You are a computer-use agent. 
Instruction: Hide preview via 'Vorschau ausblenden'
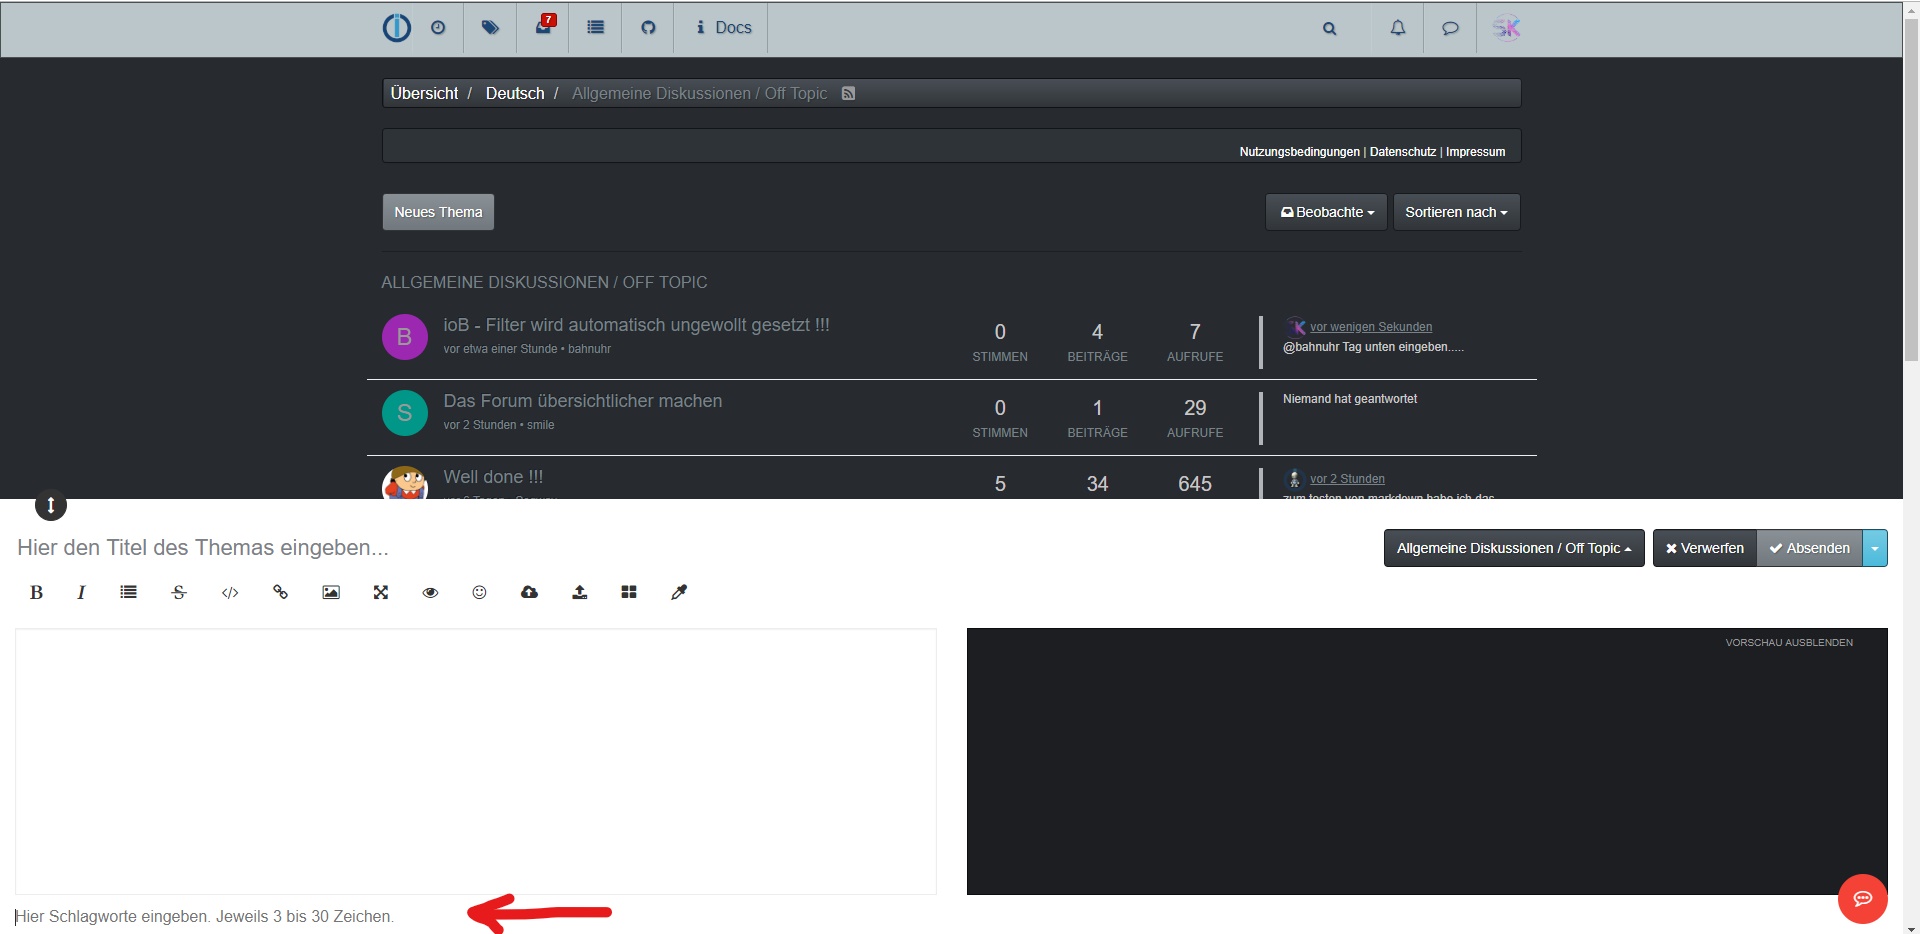coord(1789,643)
